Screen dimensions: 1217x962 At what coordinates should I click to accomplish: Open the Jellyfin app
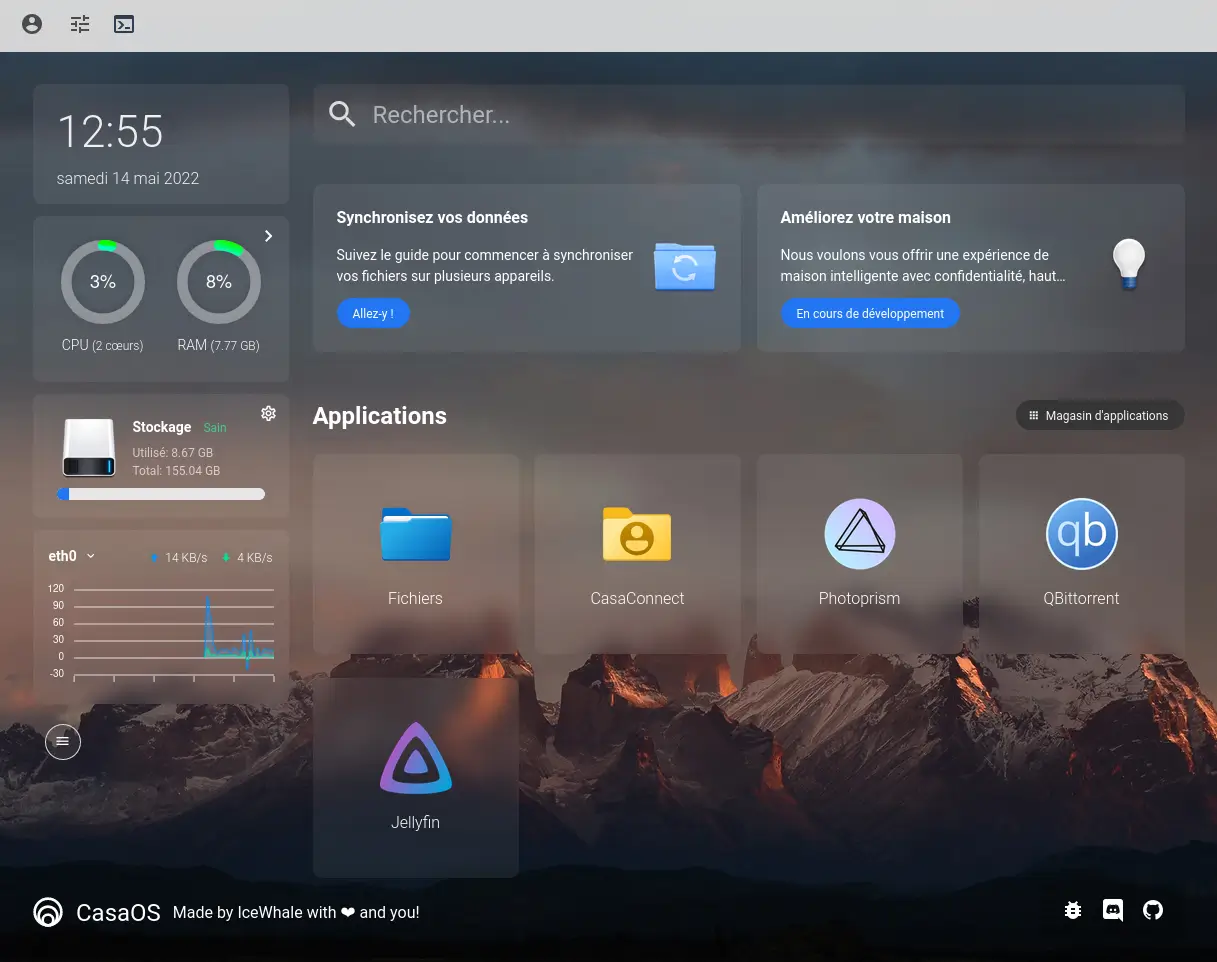point(415,777)
